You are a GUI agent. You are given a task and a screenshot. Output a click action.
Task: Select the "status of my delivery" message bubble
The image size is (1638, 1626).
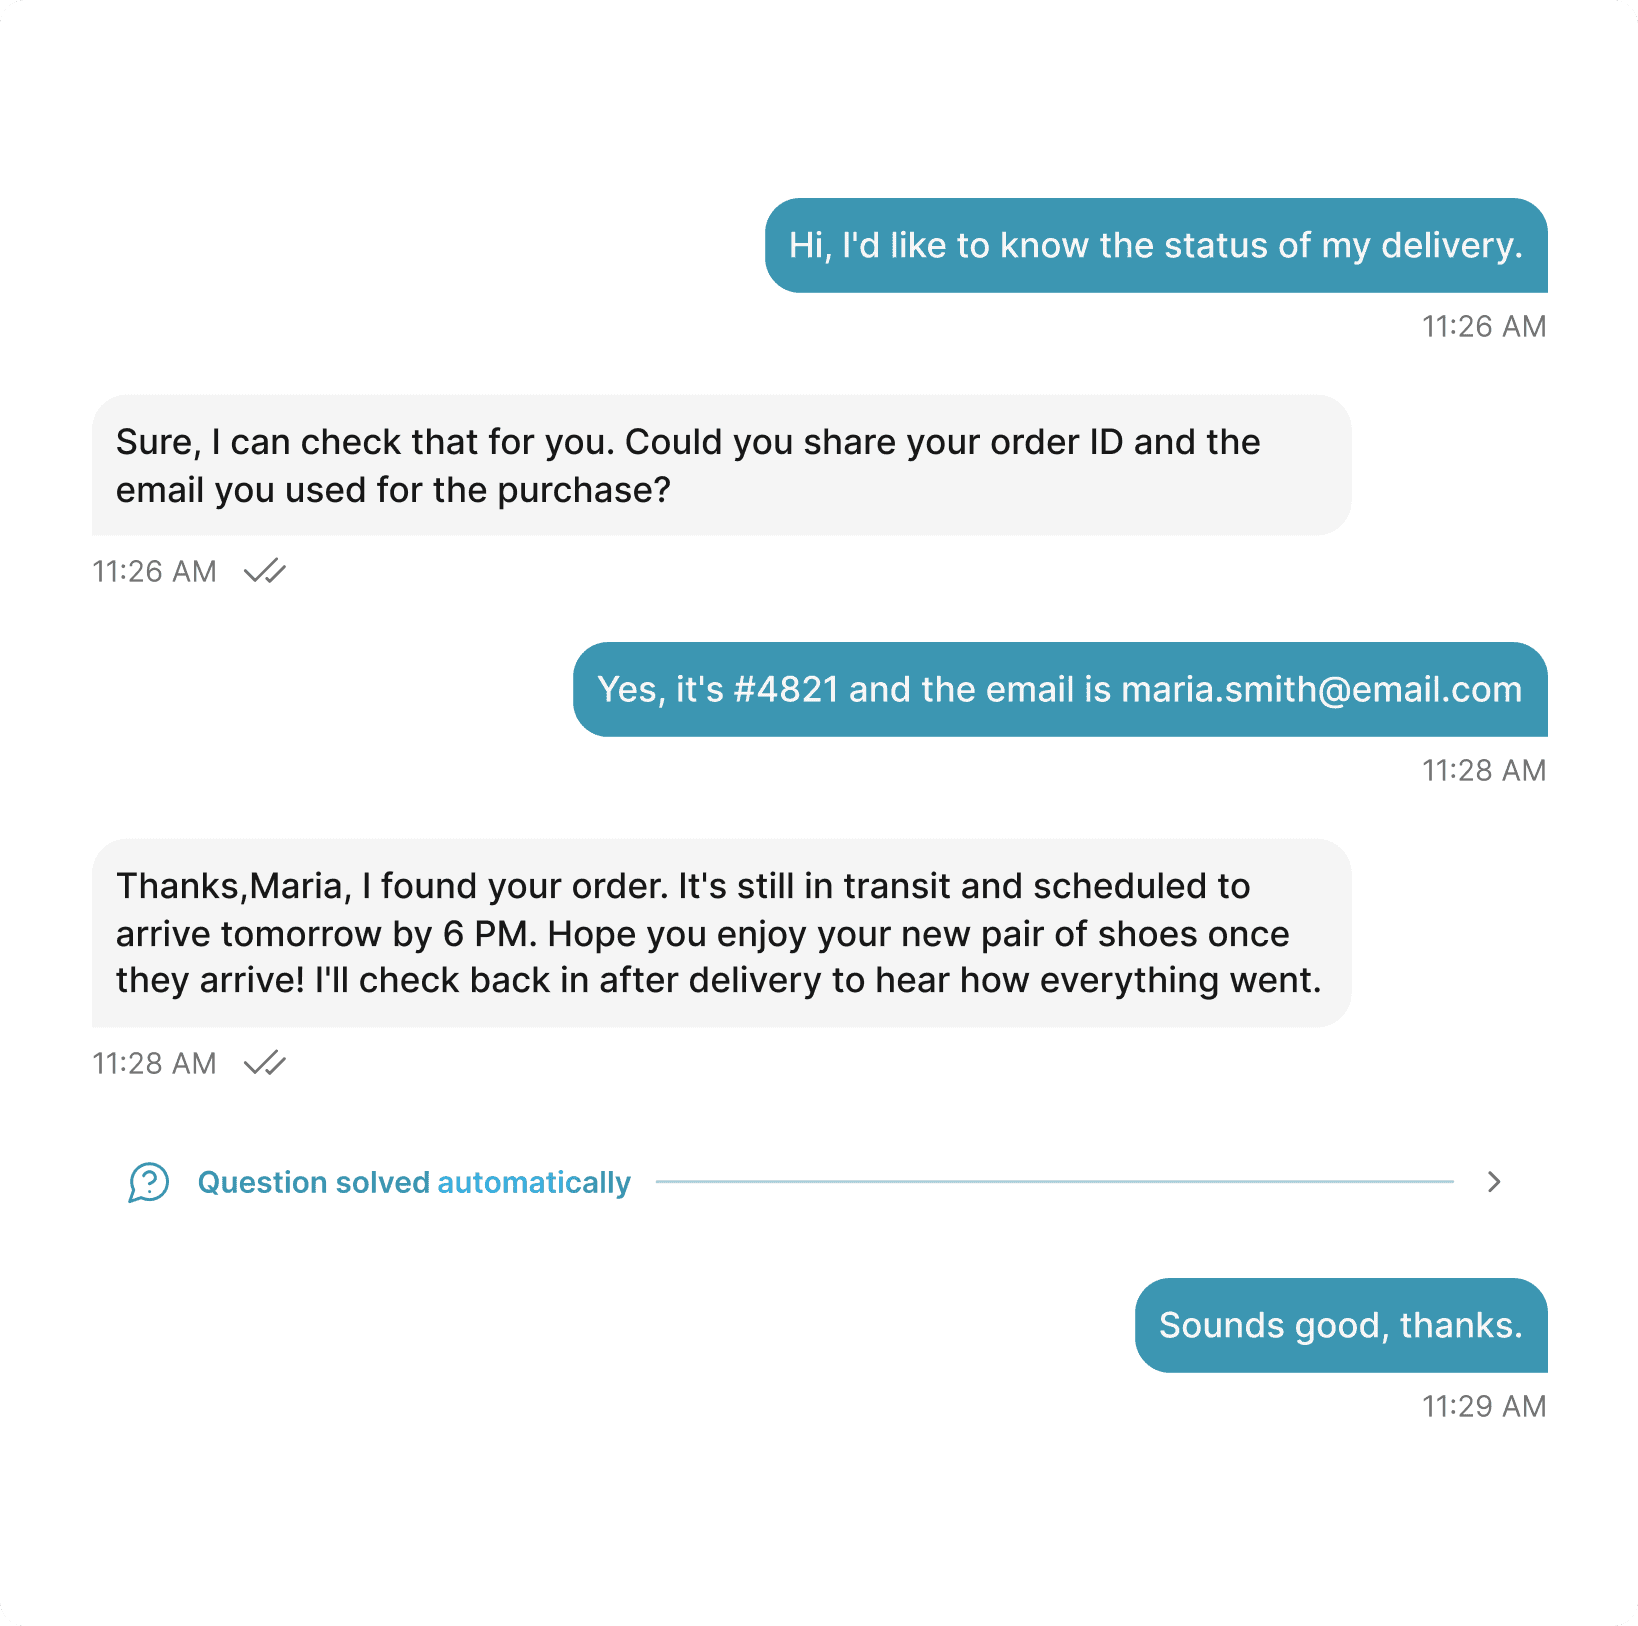(x=1155, y=246)
